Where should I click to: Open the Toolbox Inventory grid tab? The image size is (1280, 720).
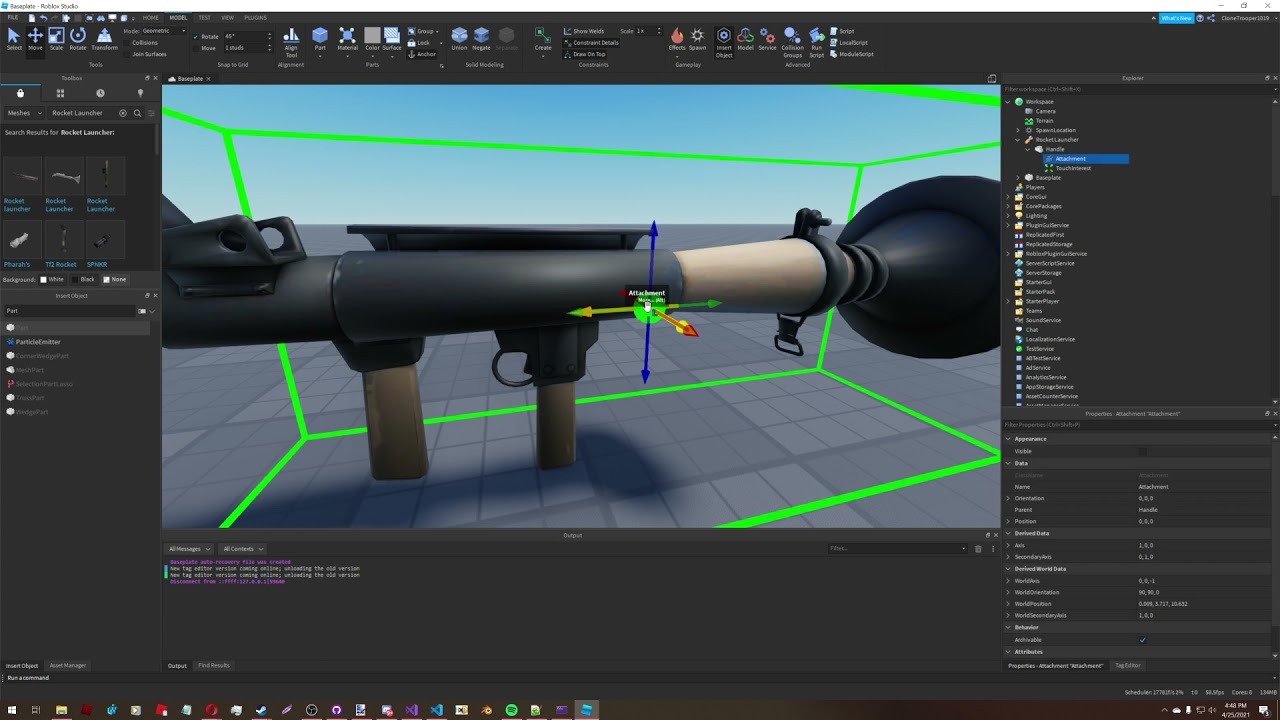pos(60,93)
